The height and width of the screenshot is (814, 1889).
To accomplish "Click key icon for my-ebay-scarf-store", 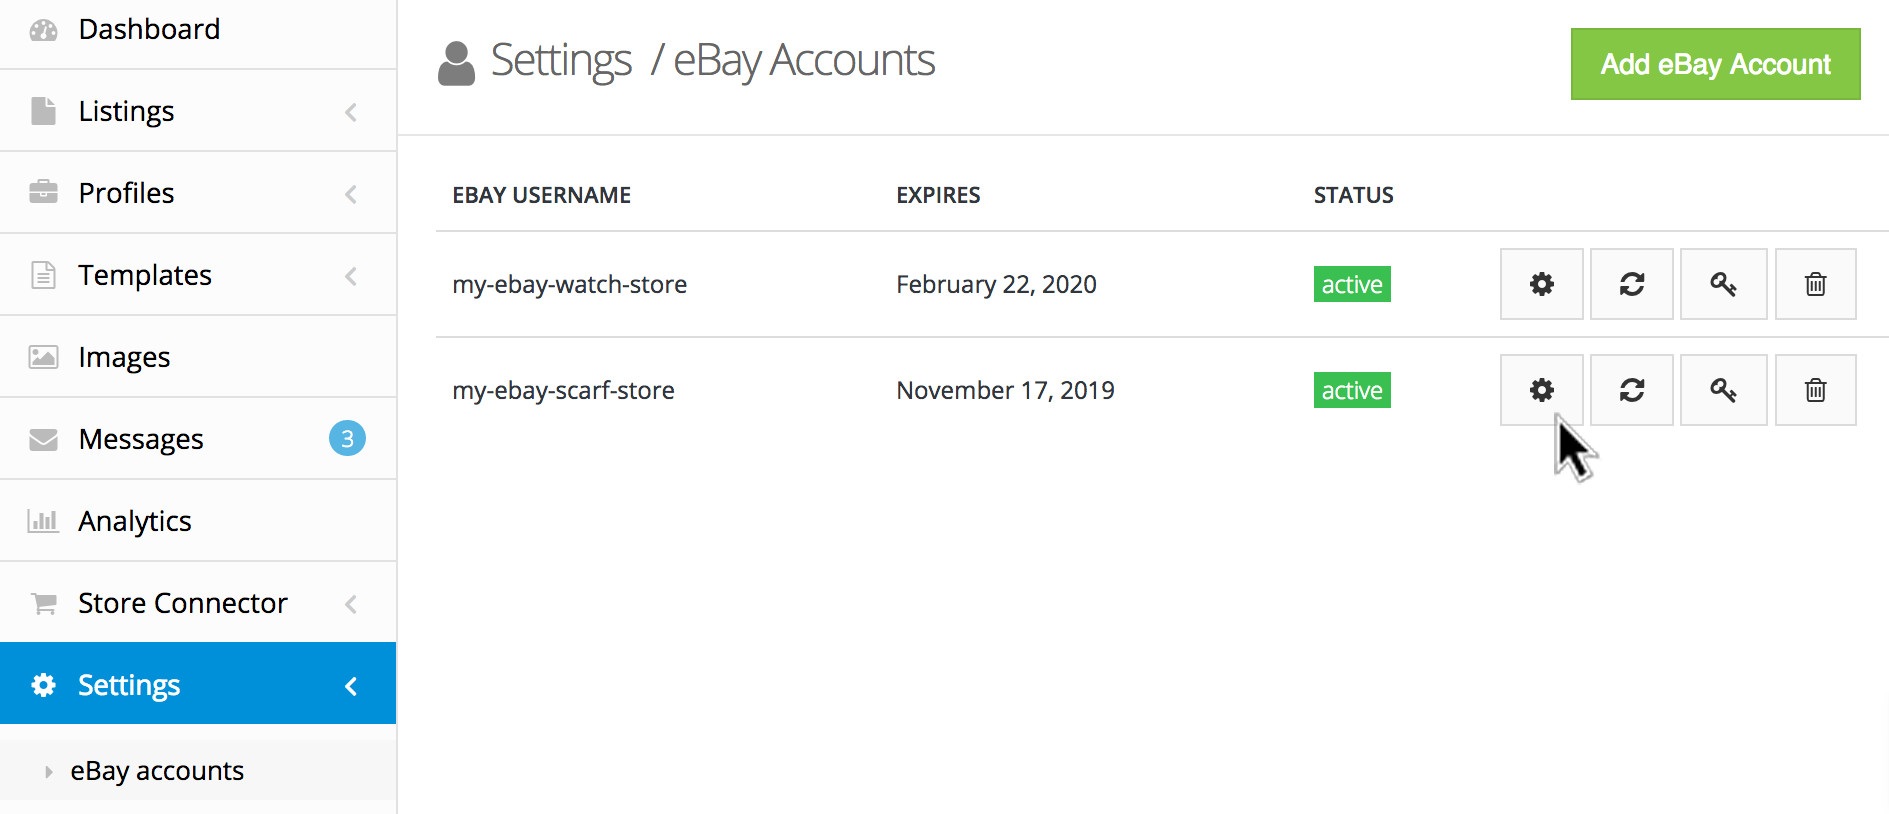I will (1723, 390).
